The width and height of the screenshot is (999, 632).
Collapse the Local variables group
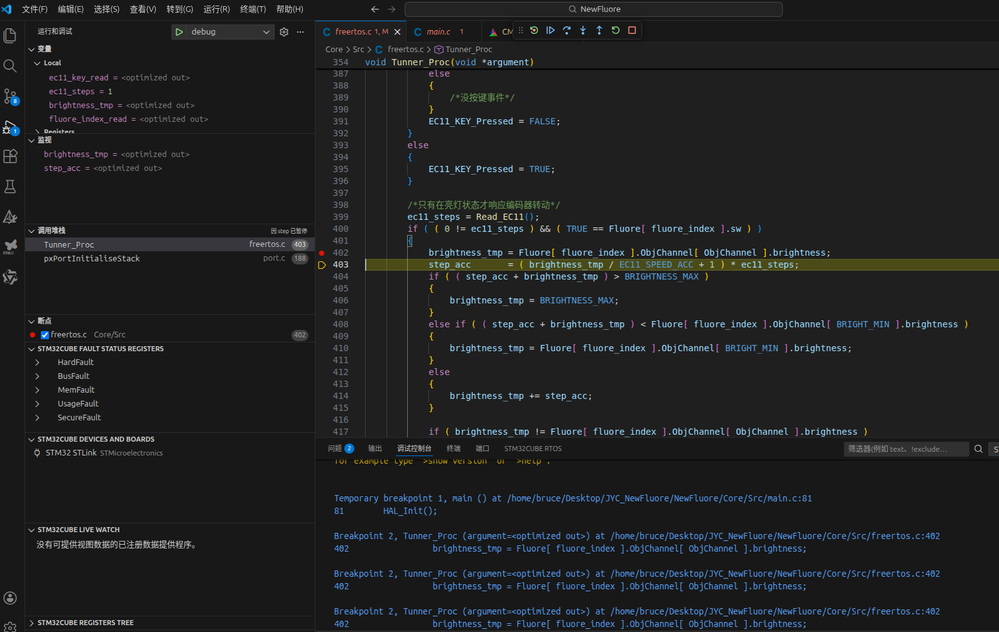(x=38, y=63)
